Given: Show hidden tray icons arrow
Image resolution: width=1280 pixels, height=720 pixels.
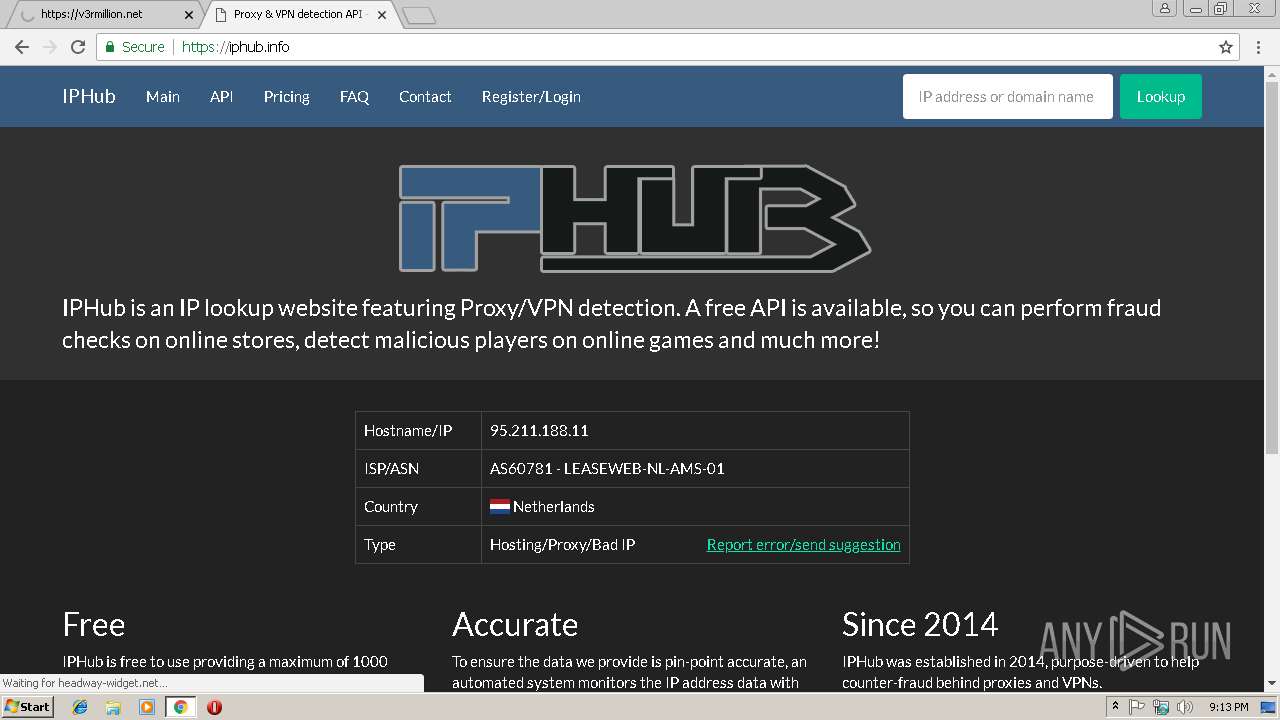Looking at the screenshot, I should pyautogui.click(x=1115, y=707).
